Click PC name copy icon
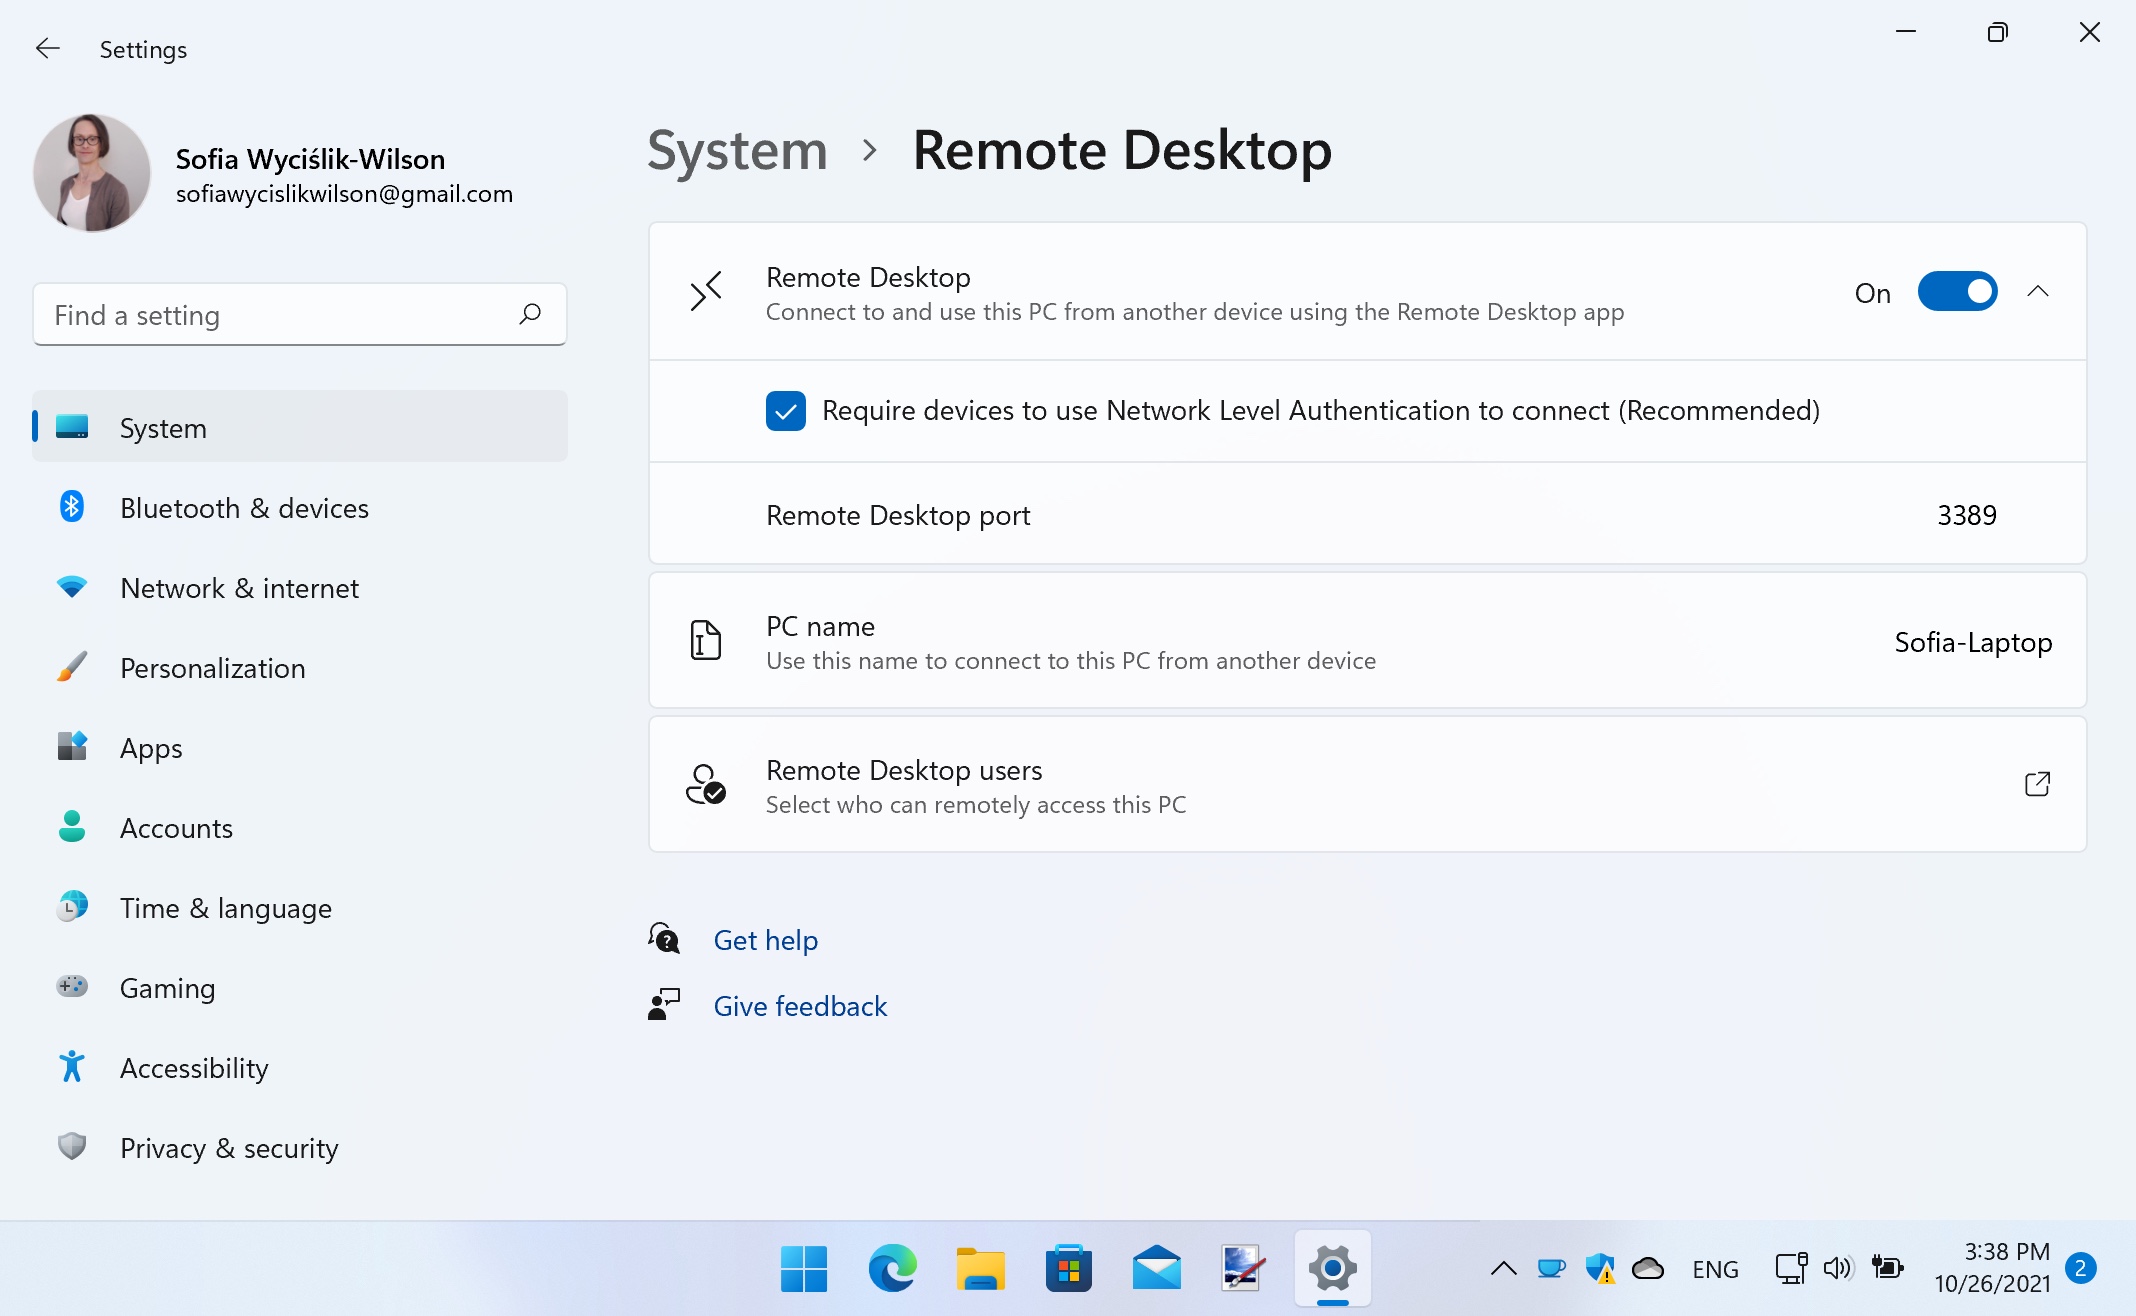This screenshot has height=1316, width=2136. pos(706,640)
